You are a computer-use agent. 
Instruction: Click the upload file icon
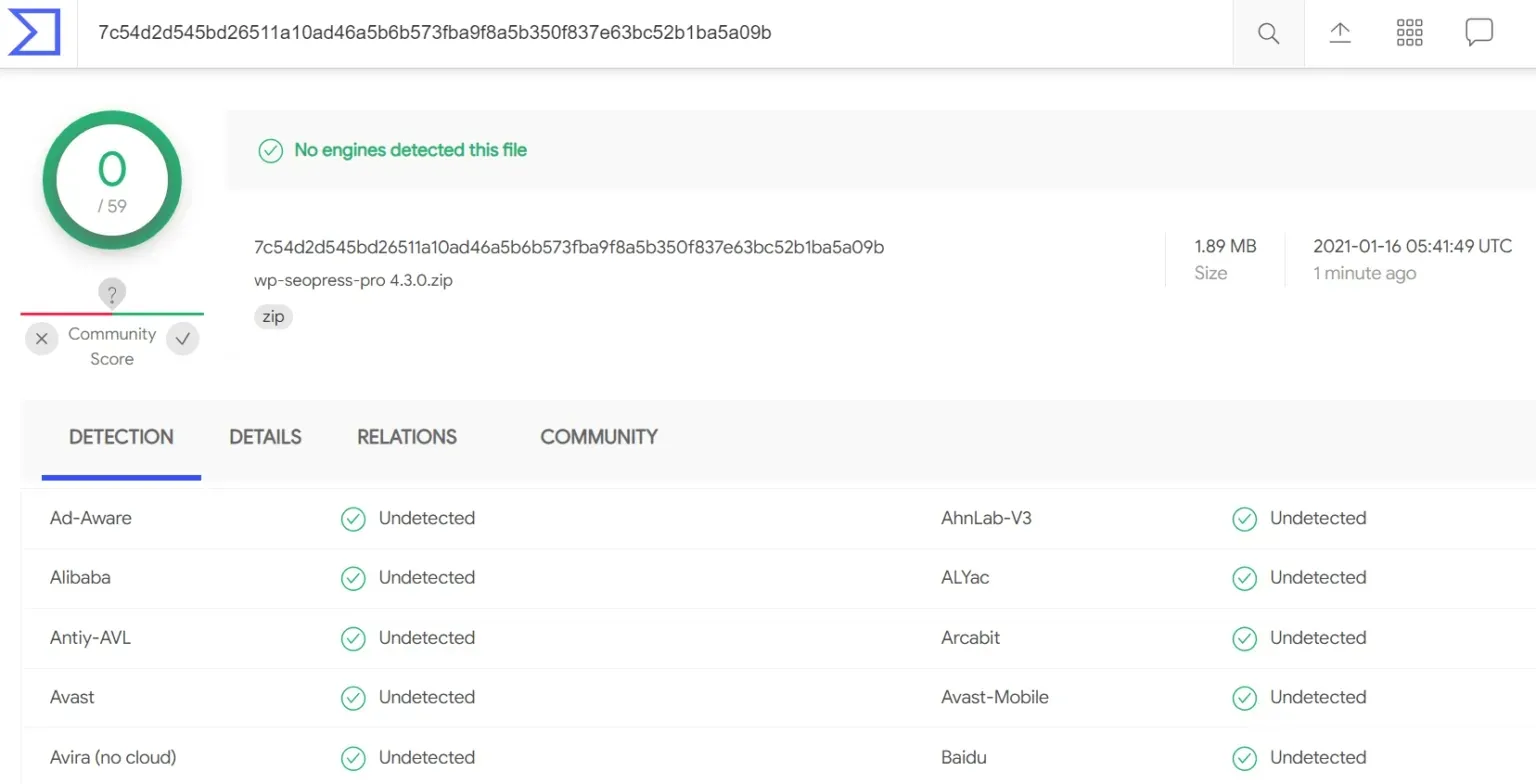point(1340,33)
